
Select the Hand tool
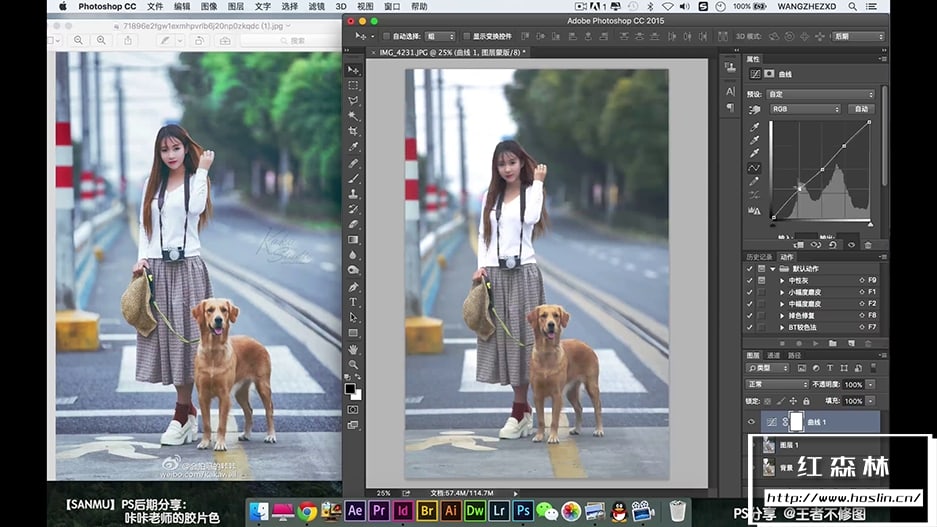point(353,350)
